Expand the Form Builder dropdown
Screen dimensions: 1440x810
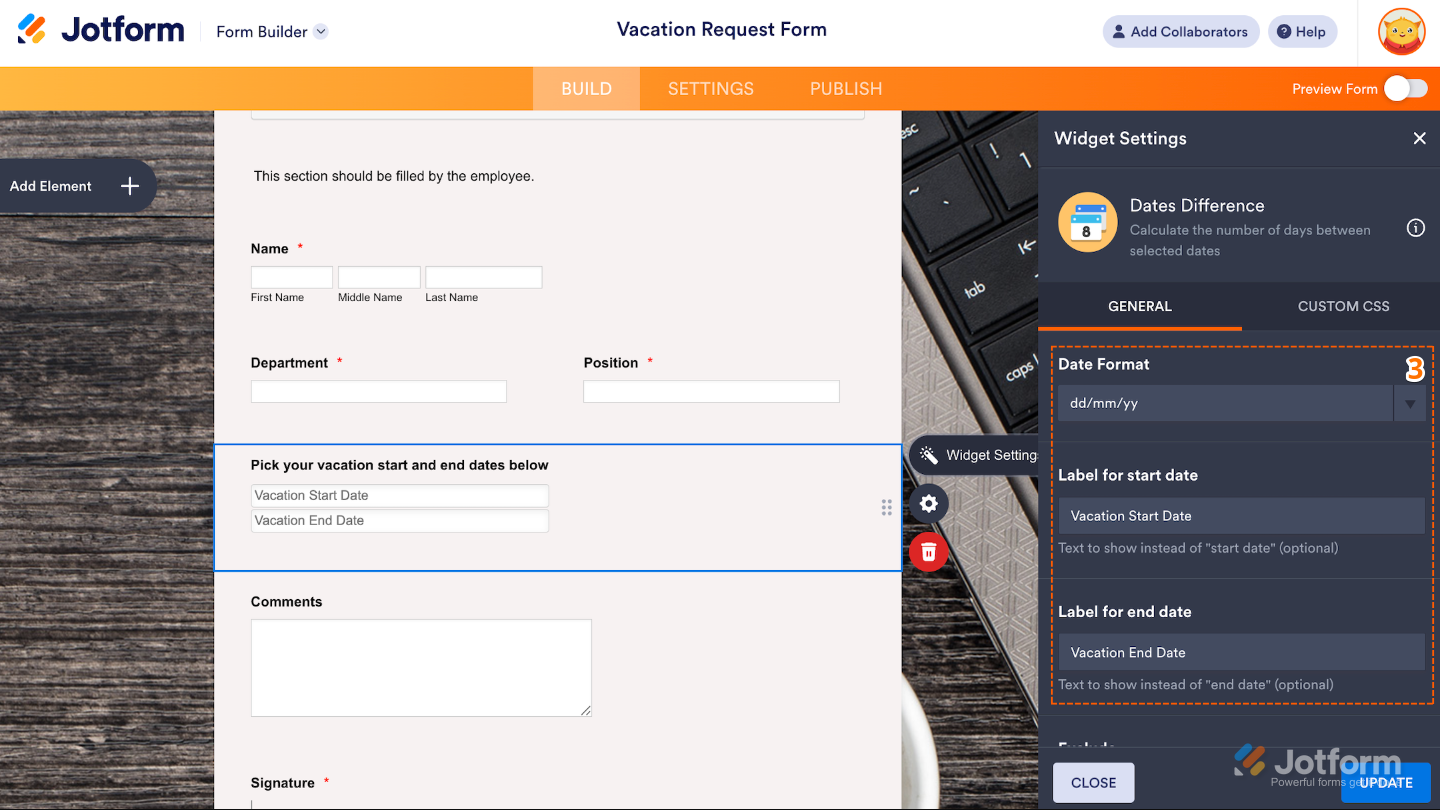[321, 31]
